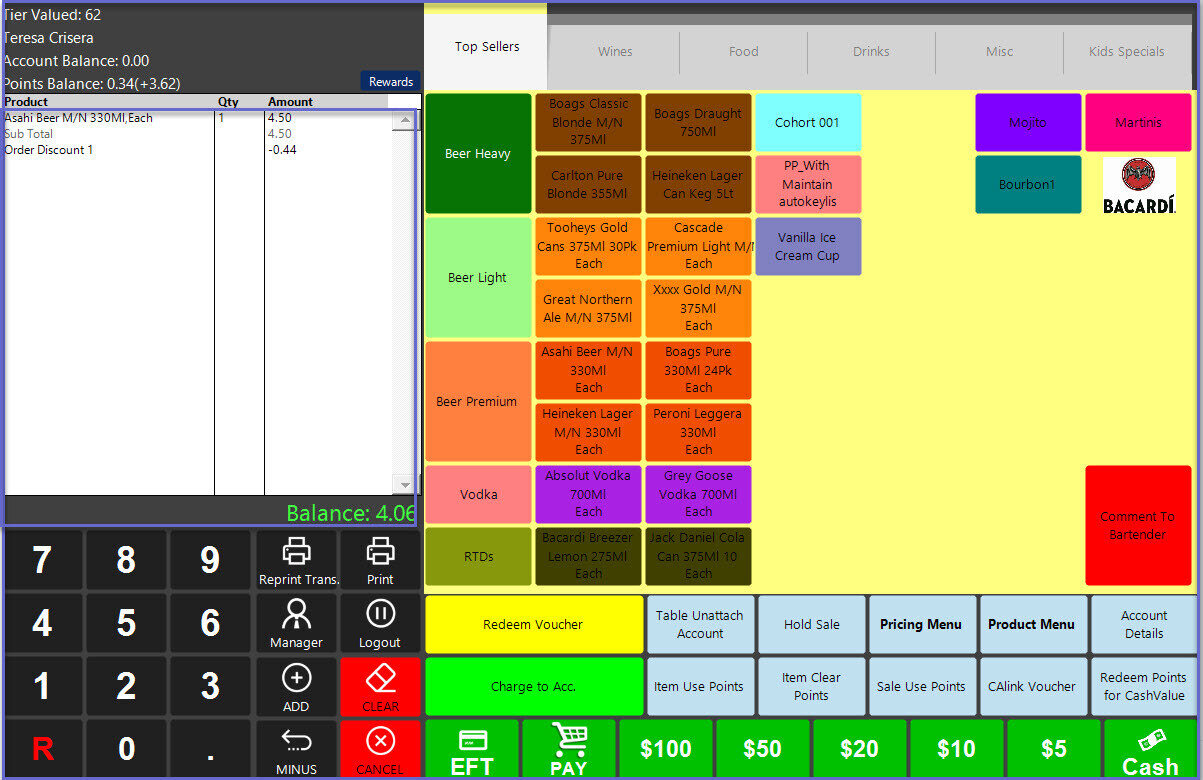Open the Kids Specials tab
The width and height of the screenshot is (1203, 780).
click(x=1127, y=52)
